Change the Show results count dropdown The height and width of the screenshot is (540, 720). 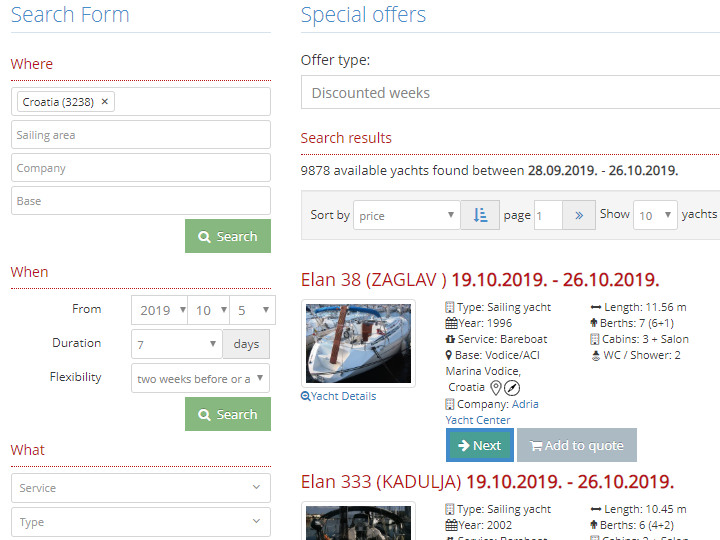[x=655, y=215]
